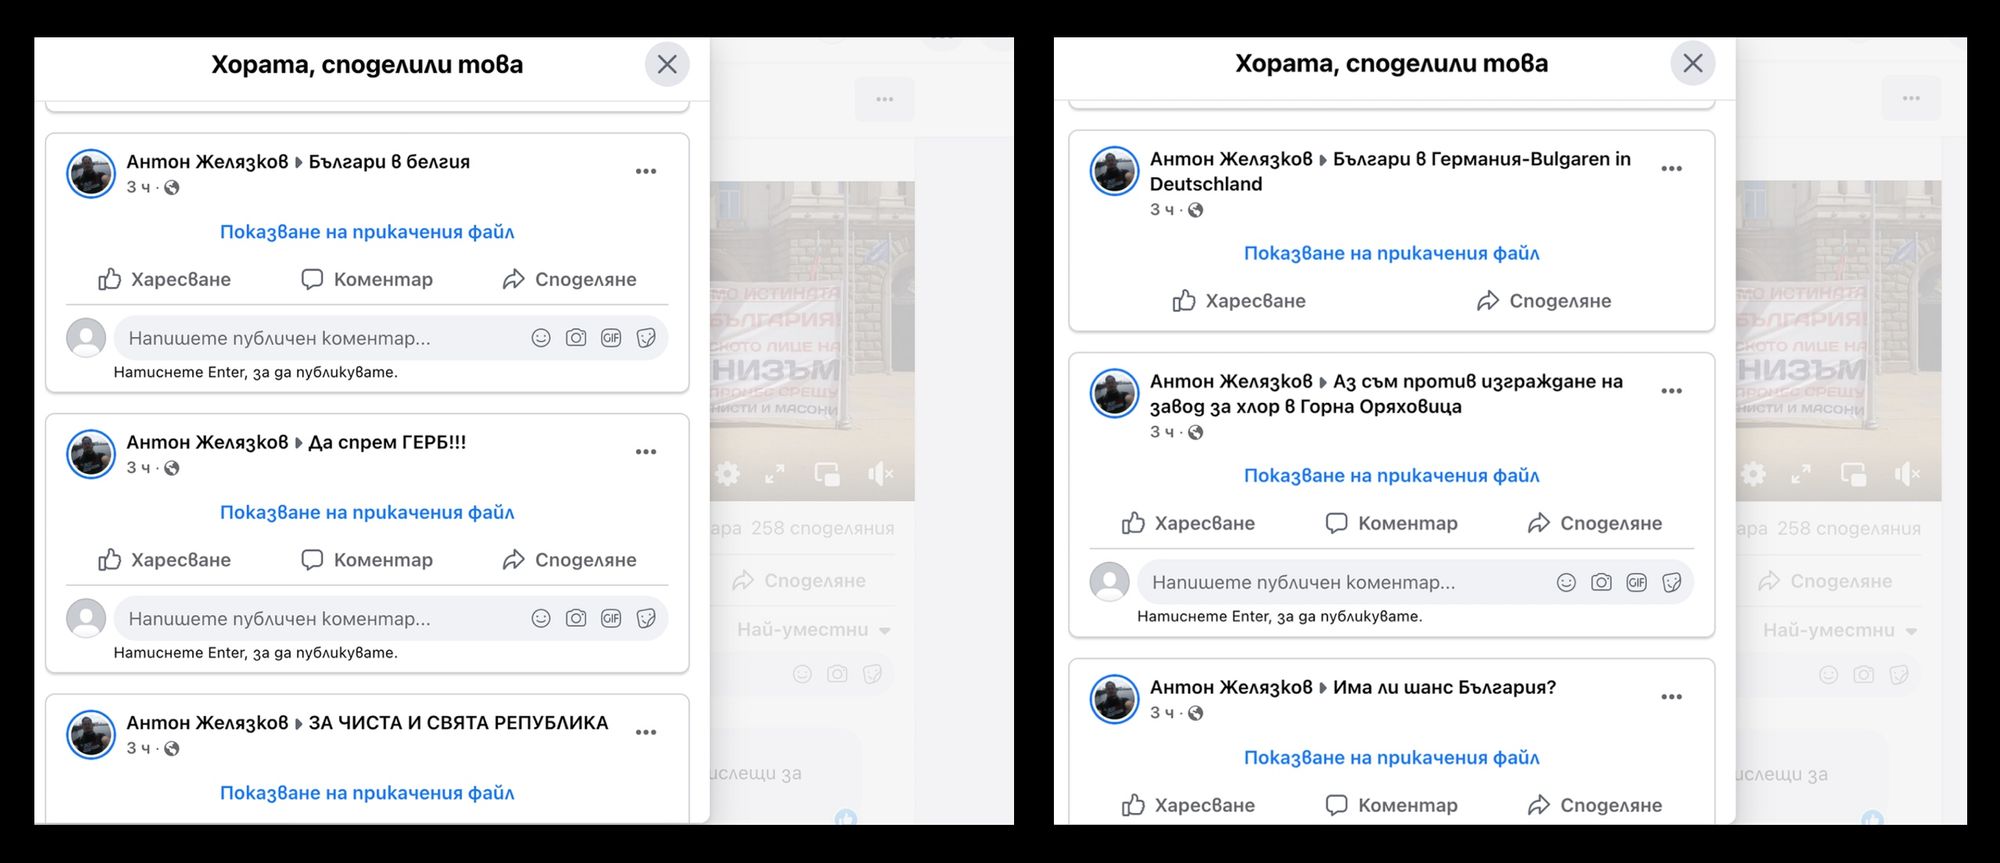The image size is (2000, 863).
Task: Attach photo in Българи в белгия comment box
Action: (x=576, y=338)
